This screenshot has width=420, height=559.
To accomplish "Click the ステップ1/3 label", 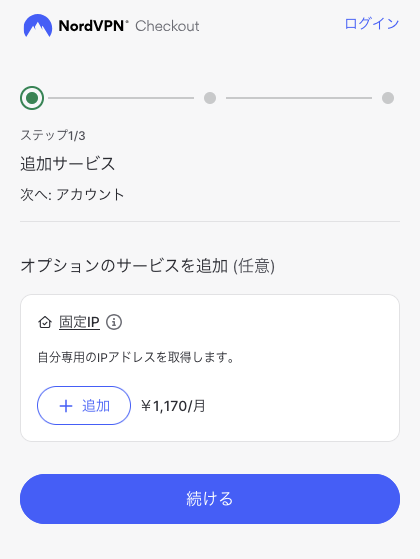I will coord(53,135).
